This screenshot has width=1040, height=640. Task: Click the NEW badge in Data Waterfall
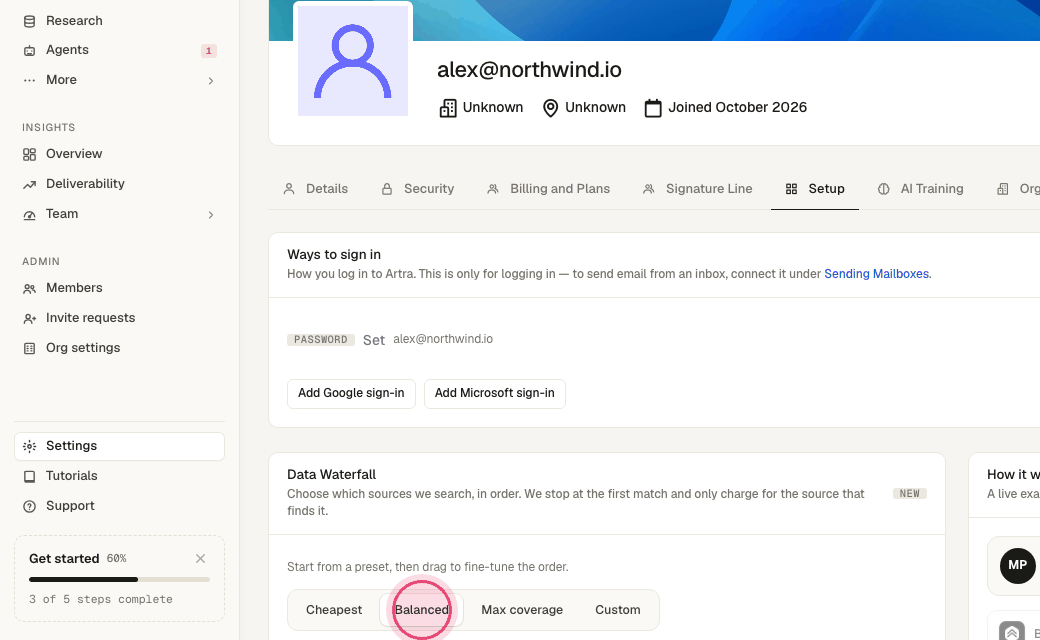(909, 494)
